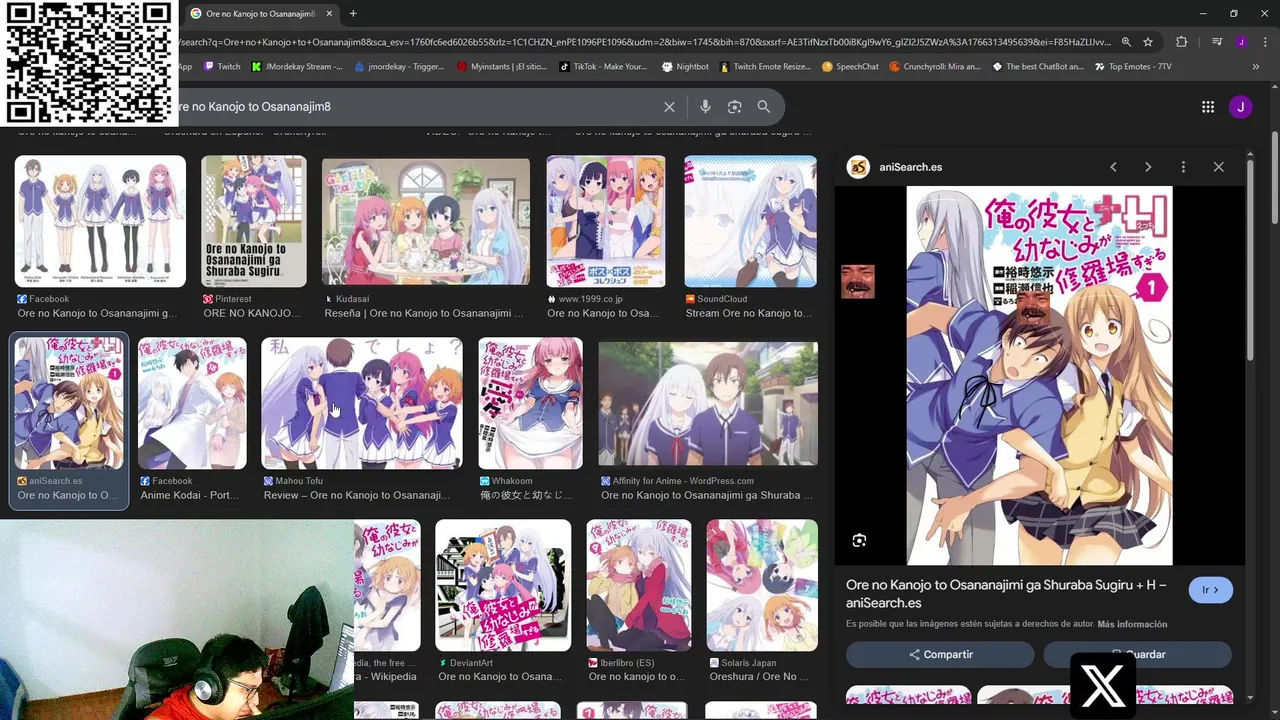1280x720 pixels.
Task: Open the www.1999.co.jp thumbnail
Action: [606, 221]
